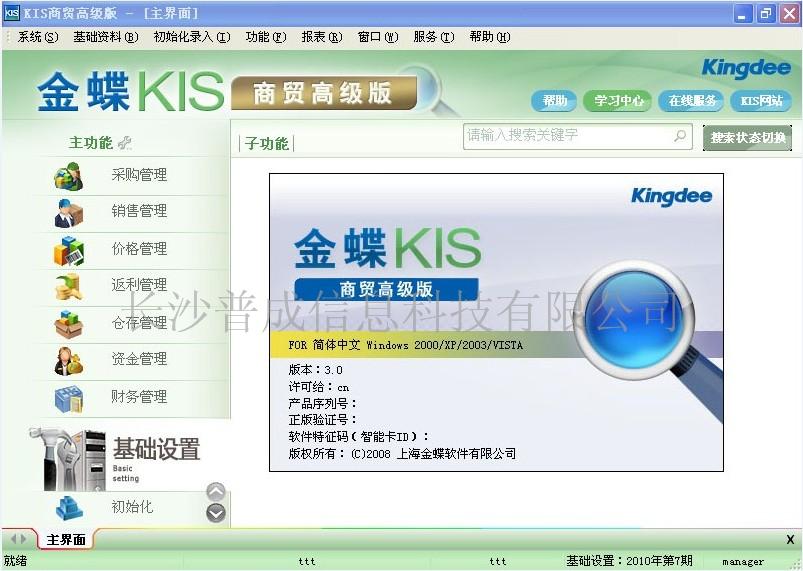Open the 报表(R) menu
The height and width of the screenshot is (571, 803).
pyautogui.click(x=322, y=37)
